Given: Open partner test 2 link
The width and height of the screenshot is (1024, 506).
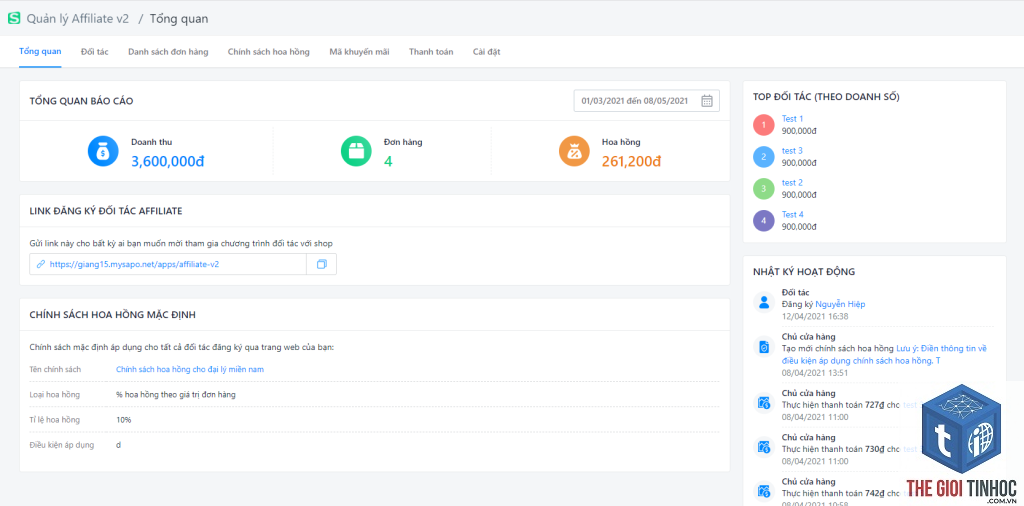Looking at the screenshot, I should click(792, 183).
